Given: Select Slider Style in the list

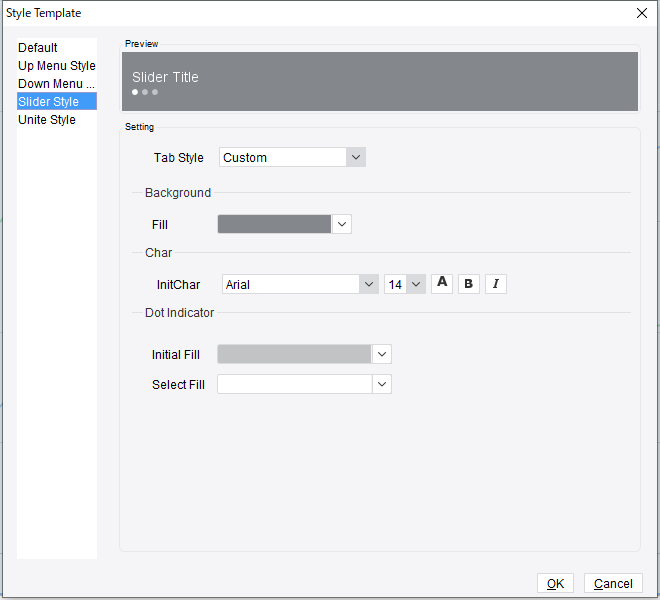Looking at the screenshot, I should (48, 102).
